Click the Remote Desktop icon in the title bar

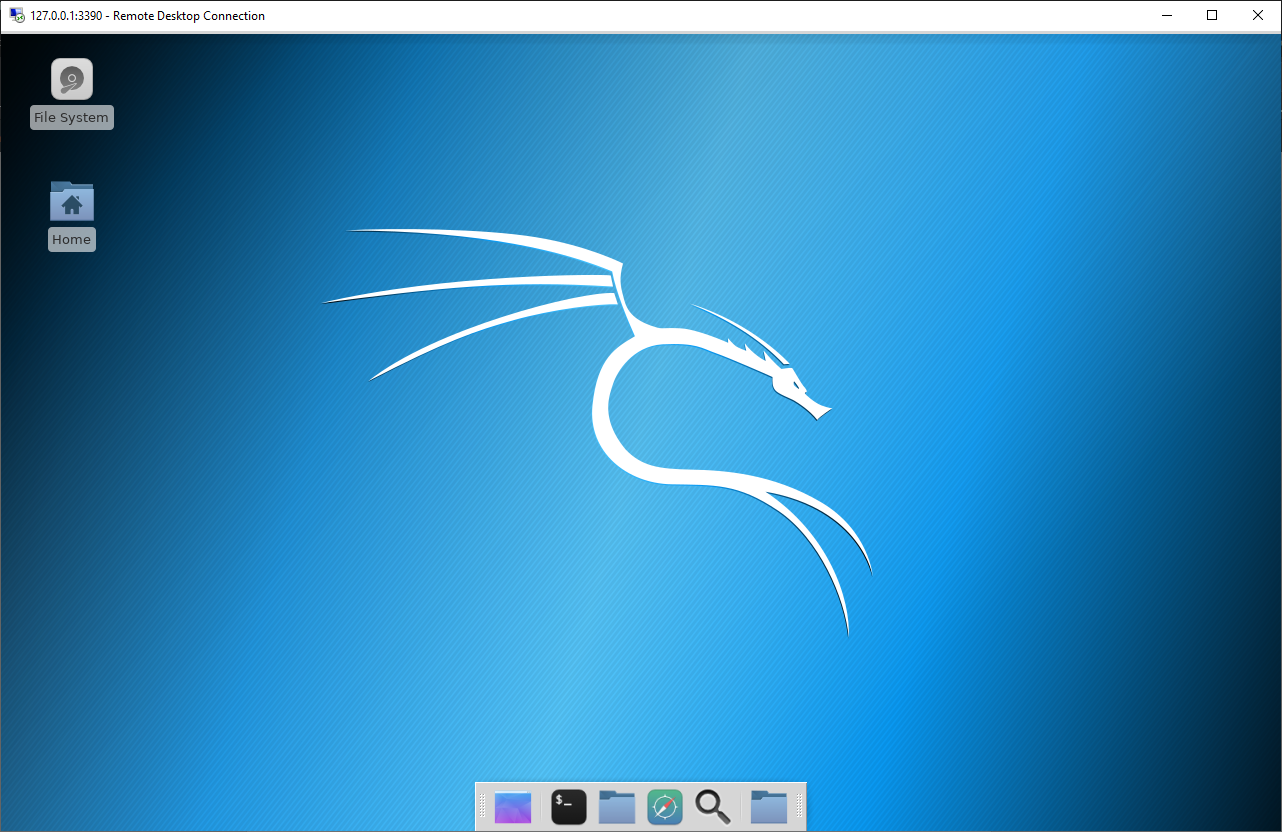tap(14, 15)
